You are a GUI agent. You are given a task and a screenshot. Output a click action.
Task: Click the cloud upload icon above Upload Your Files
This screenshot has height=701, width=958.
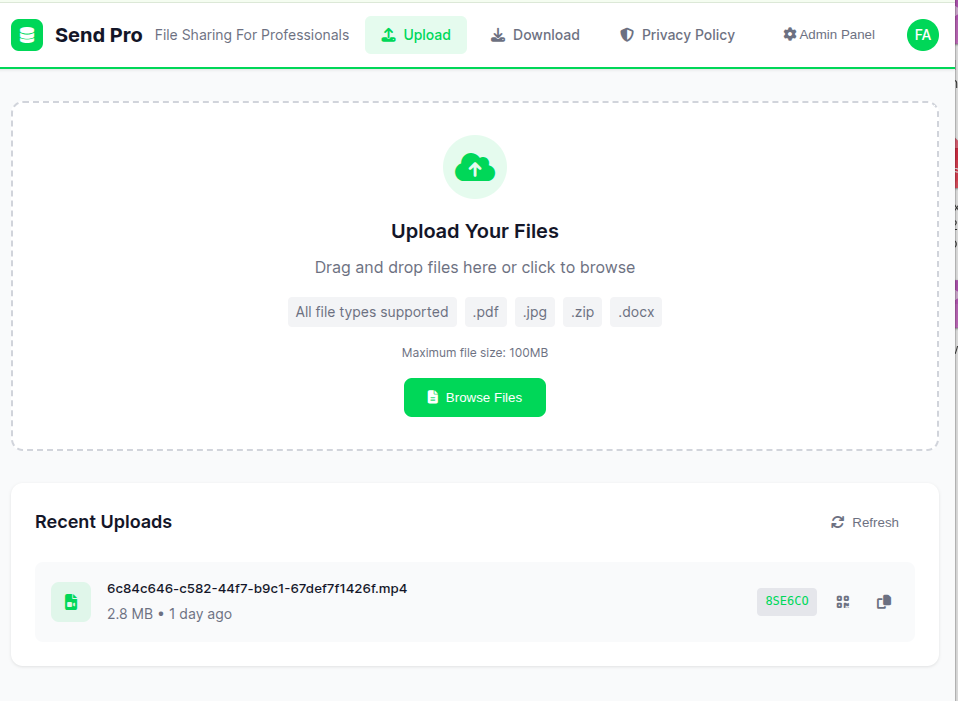(x=474, y=167)
